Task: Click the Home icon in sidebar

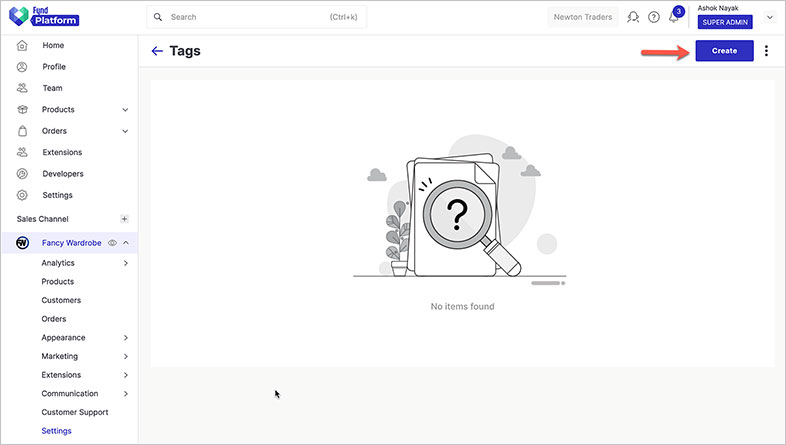Action: pos(22,46)
